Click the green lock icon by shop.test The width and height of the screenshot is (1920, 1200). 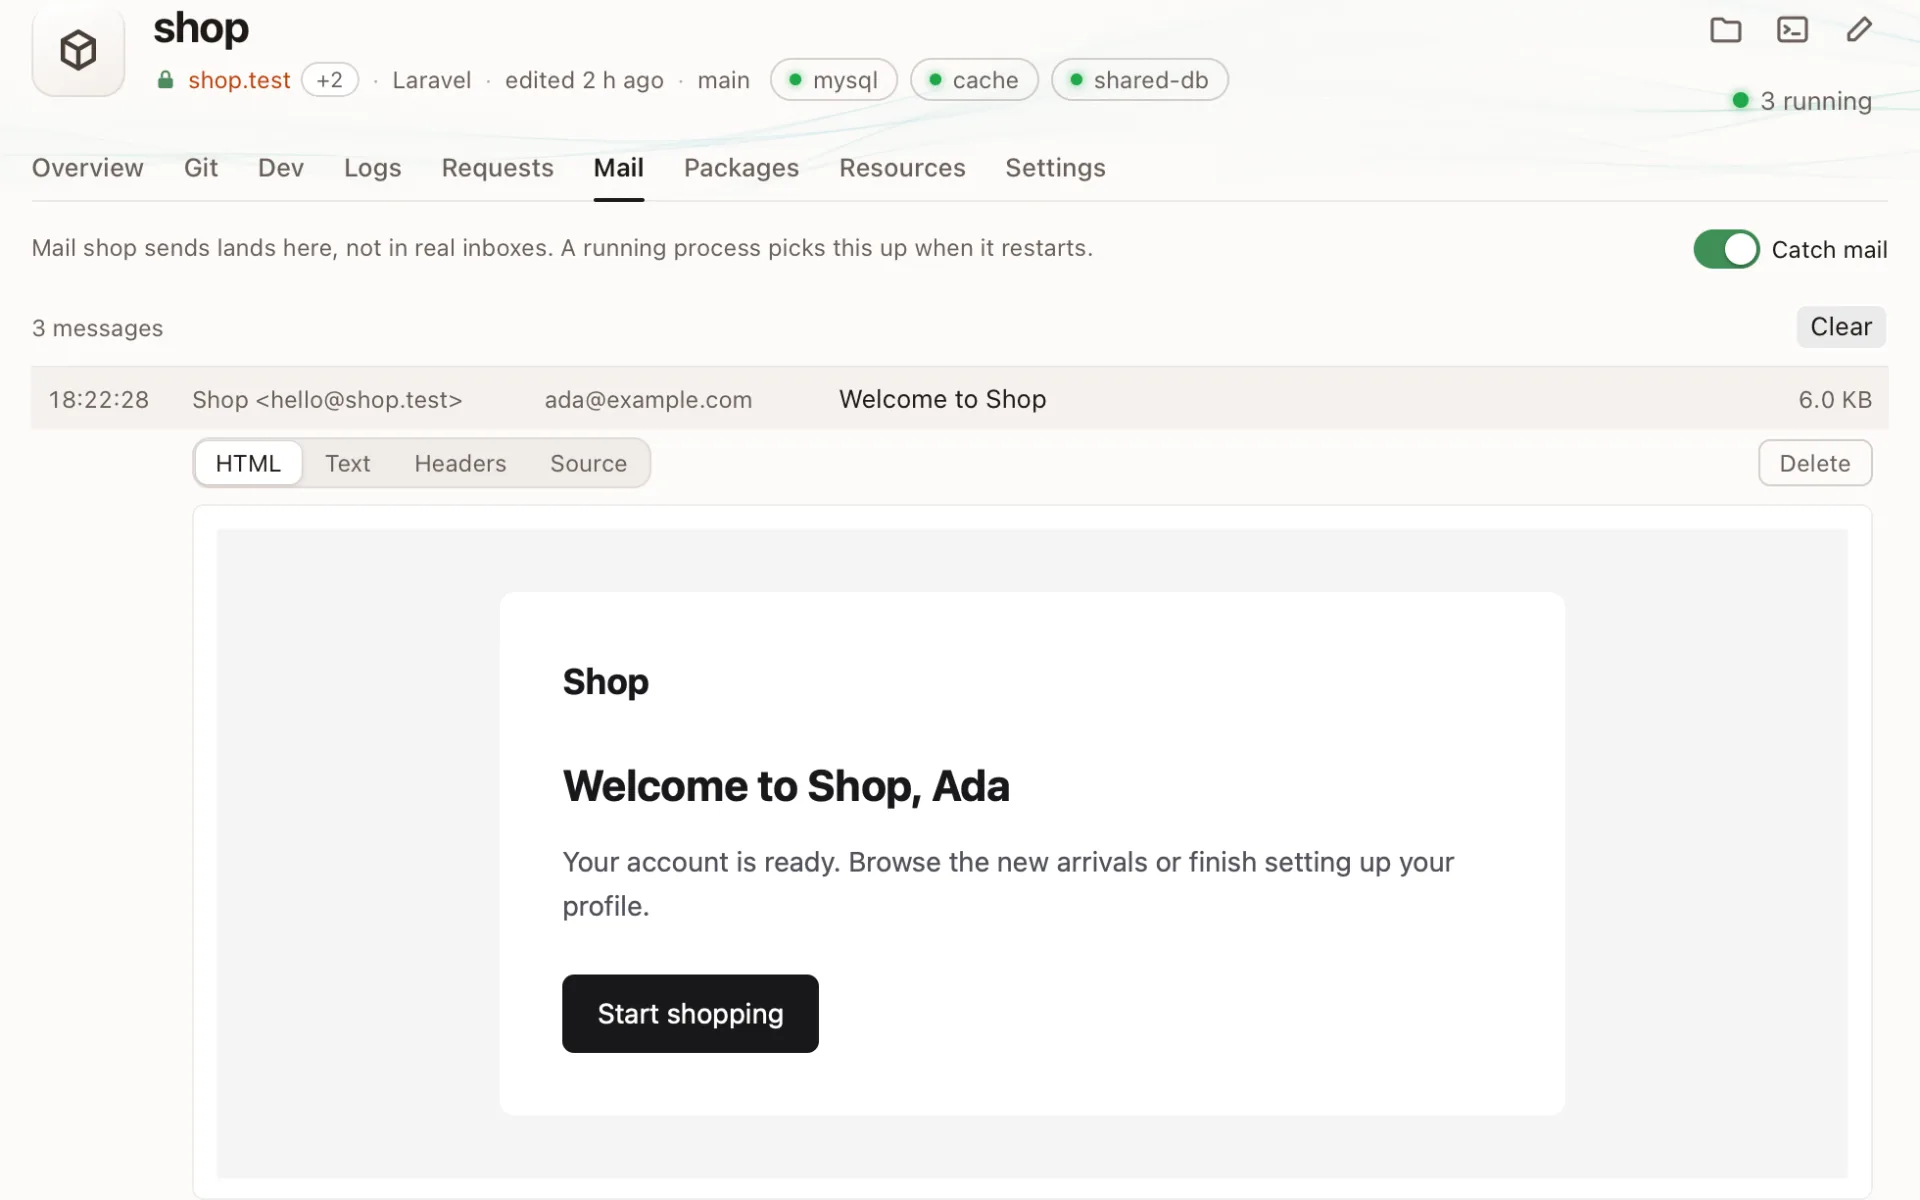click(165, 80)
